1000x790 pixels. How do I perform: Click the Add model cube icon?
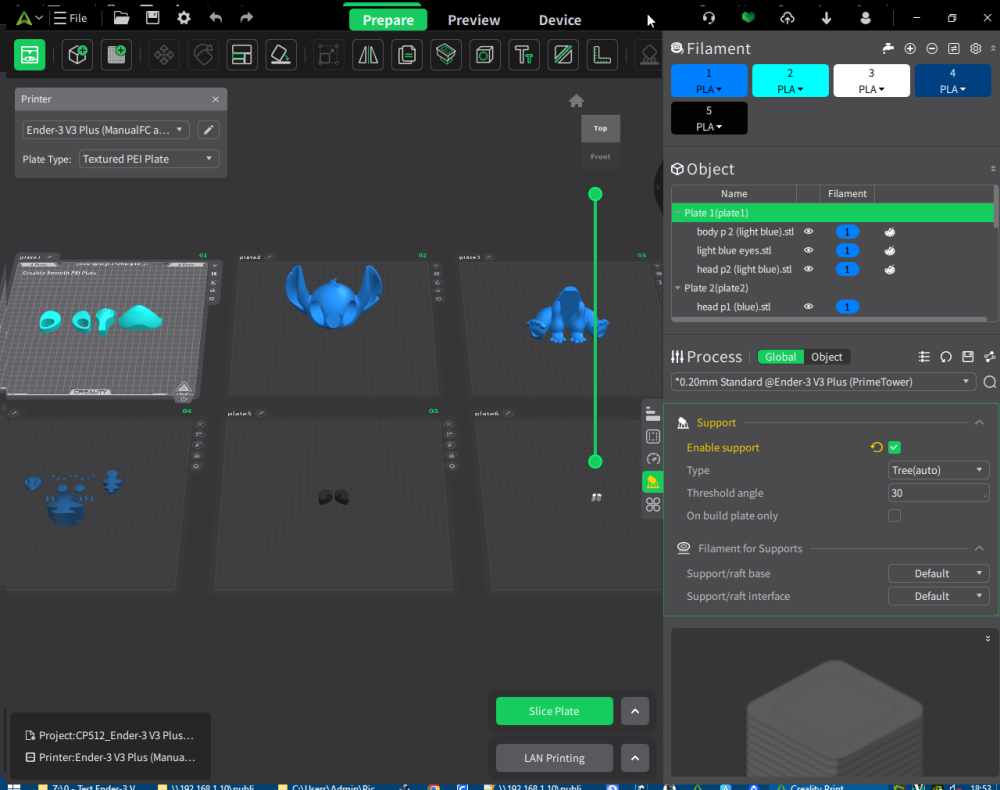pos(77,55)
